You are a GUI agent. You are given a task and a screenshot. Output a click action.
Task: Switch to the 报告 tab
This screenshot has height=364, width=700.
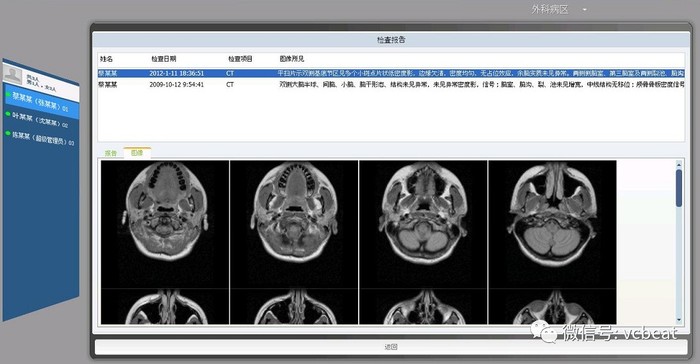(111, 153)
